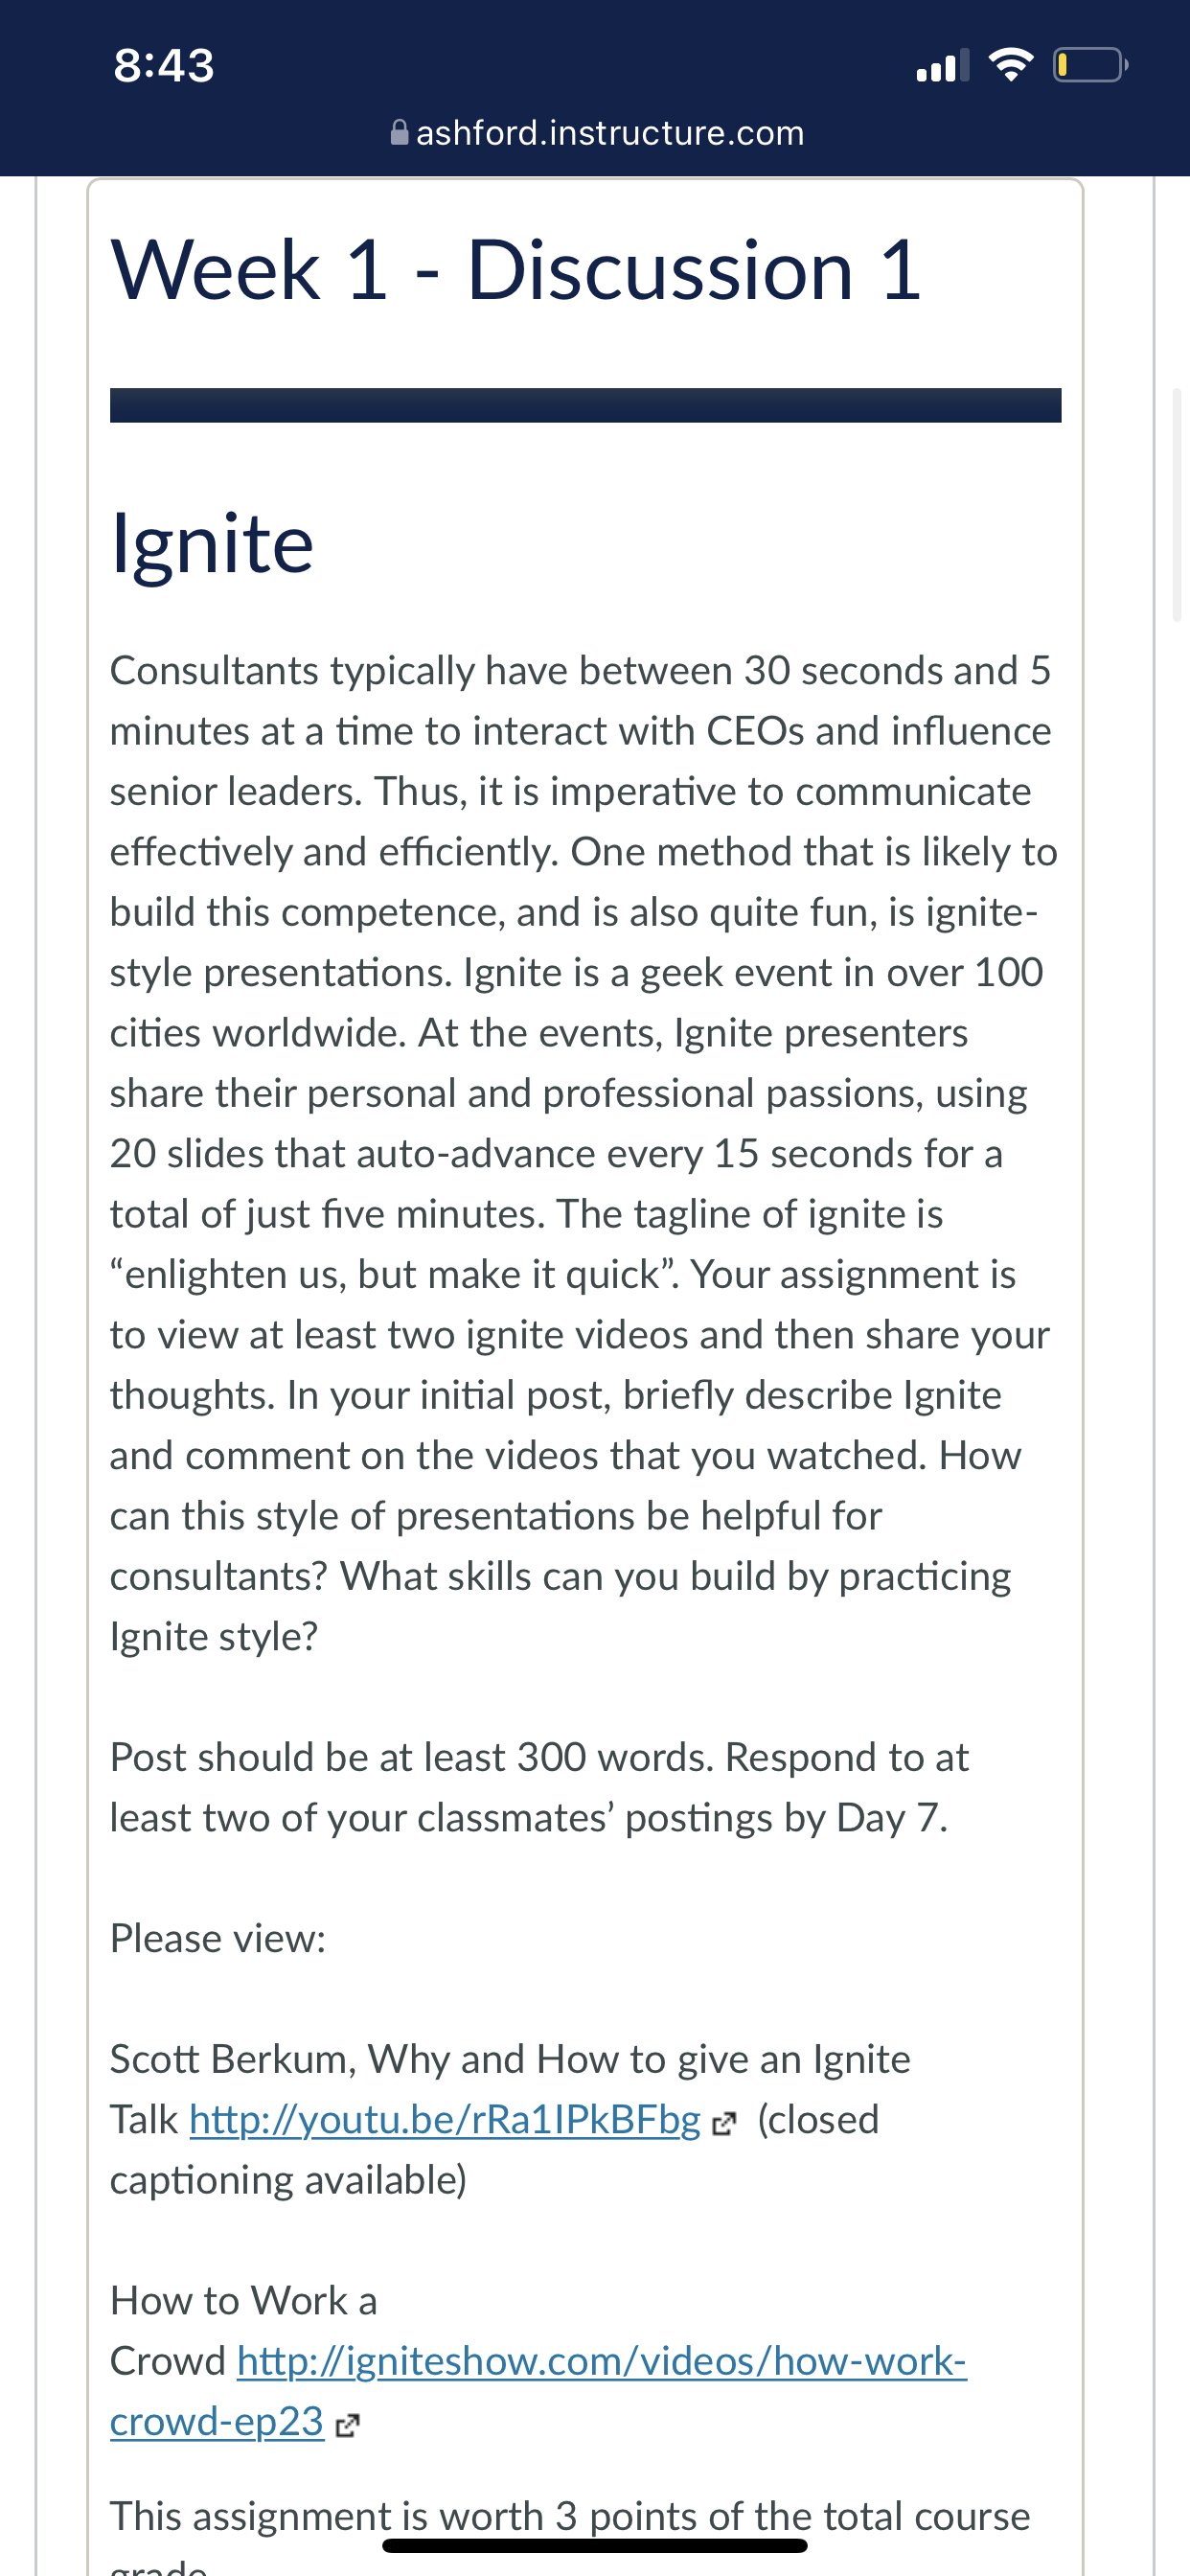Image resolution: width=1190 pixels, height=2576 pixels.
Task: Open the youtu.be/rRa1IPkBFbg link
Action: (x=445, y=2119)
